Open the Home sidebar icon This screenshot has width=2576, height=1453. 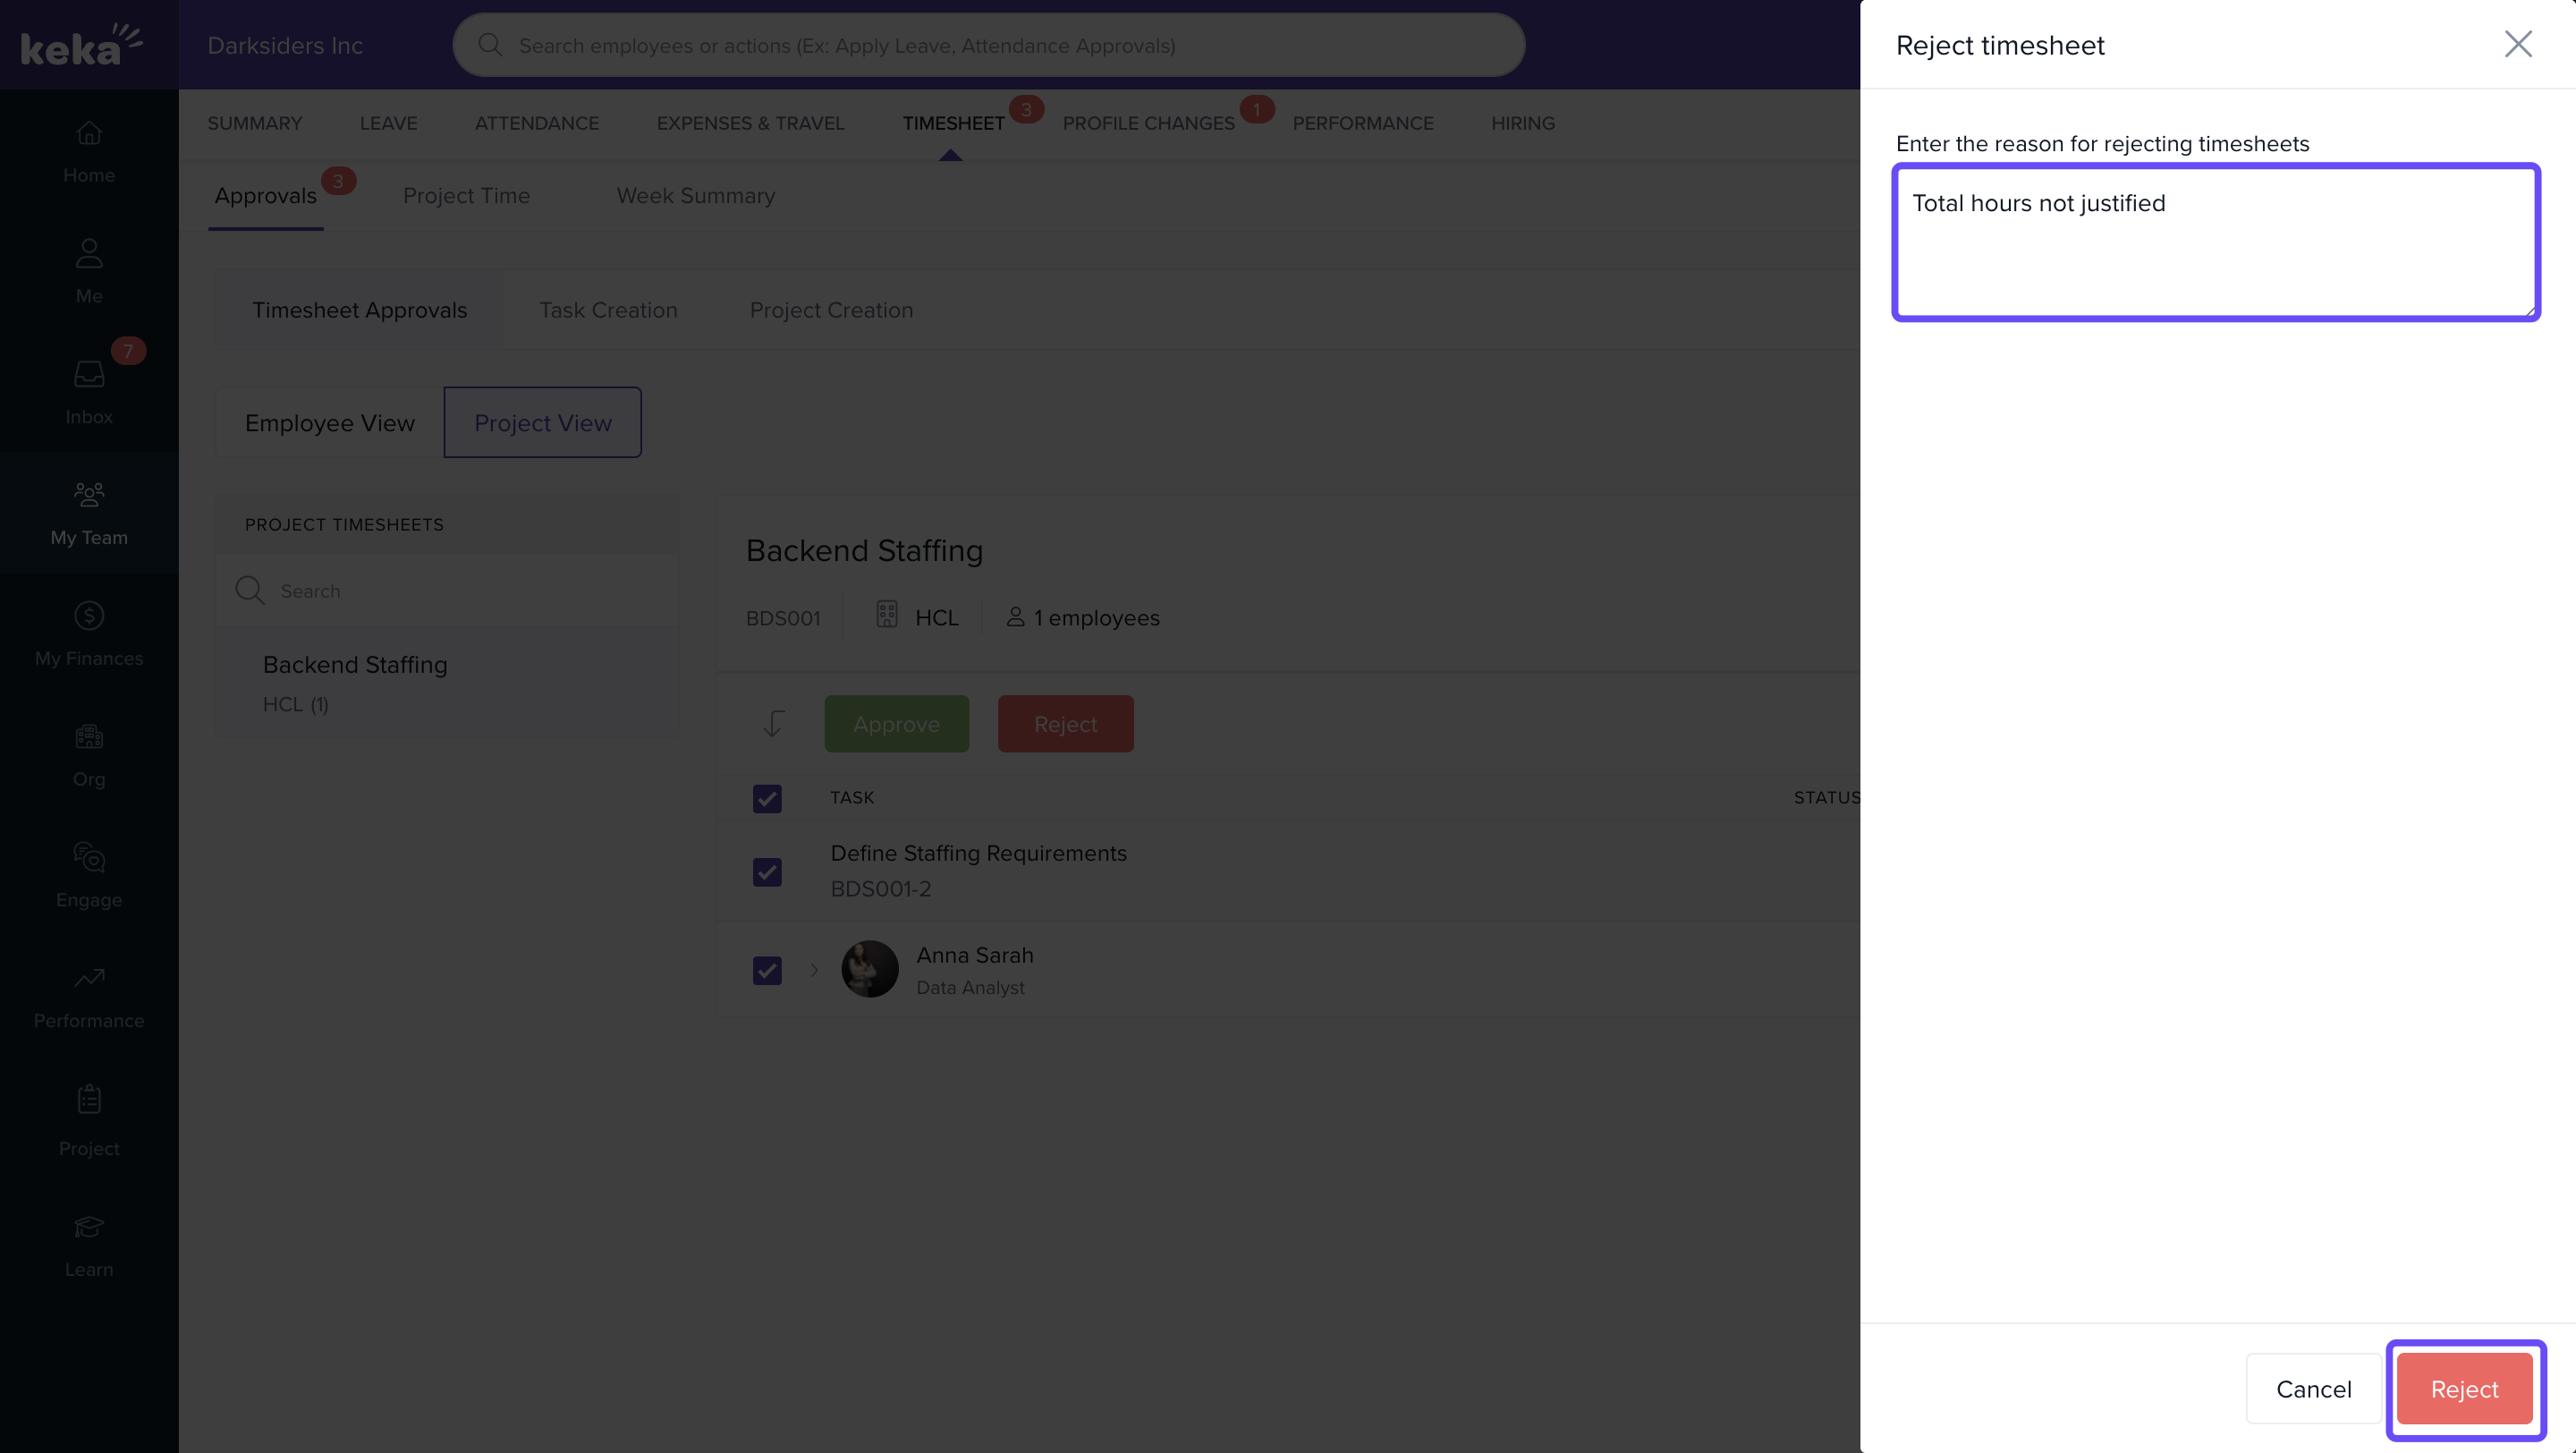click(89, 133)
